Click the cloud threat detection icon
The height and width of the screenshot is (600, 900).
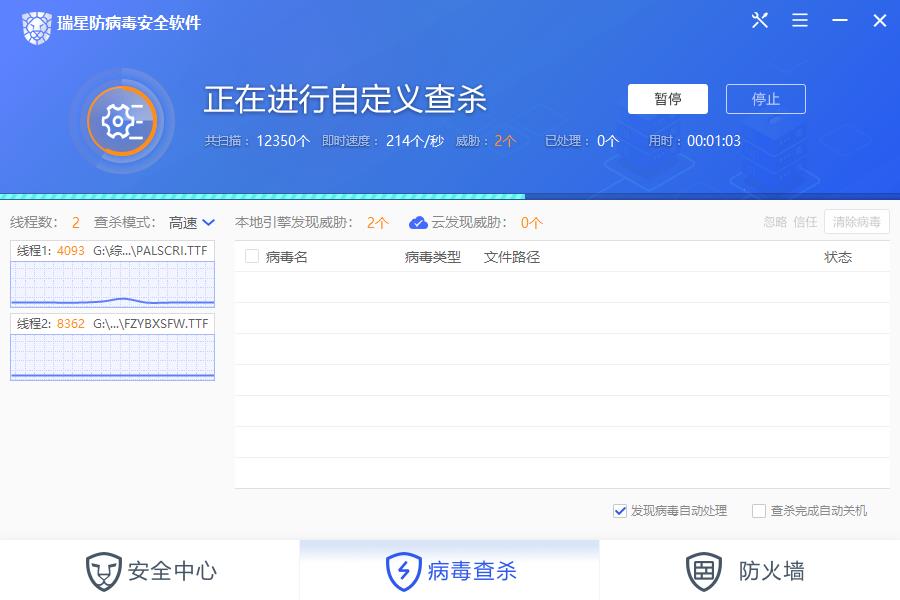coord(418,223)
